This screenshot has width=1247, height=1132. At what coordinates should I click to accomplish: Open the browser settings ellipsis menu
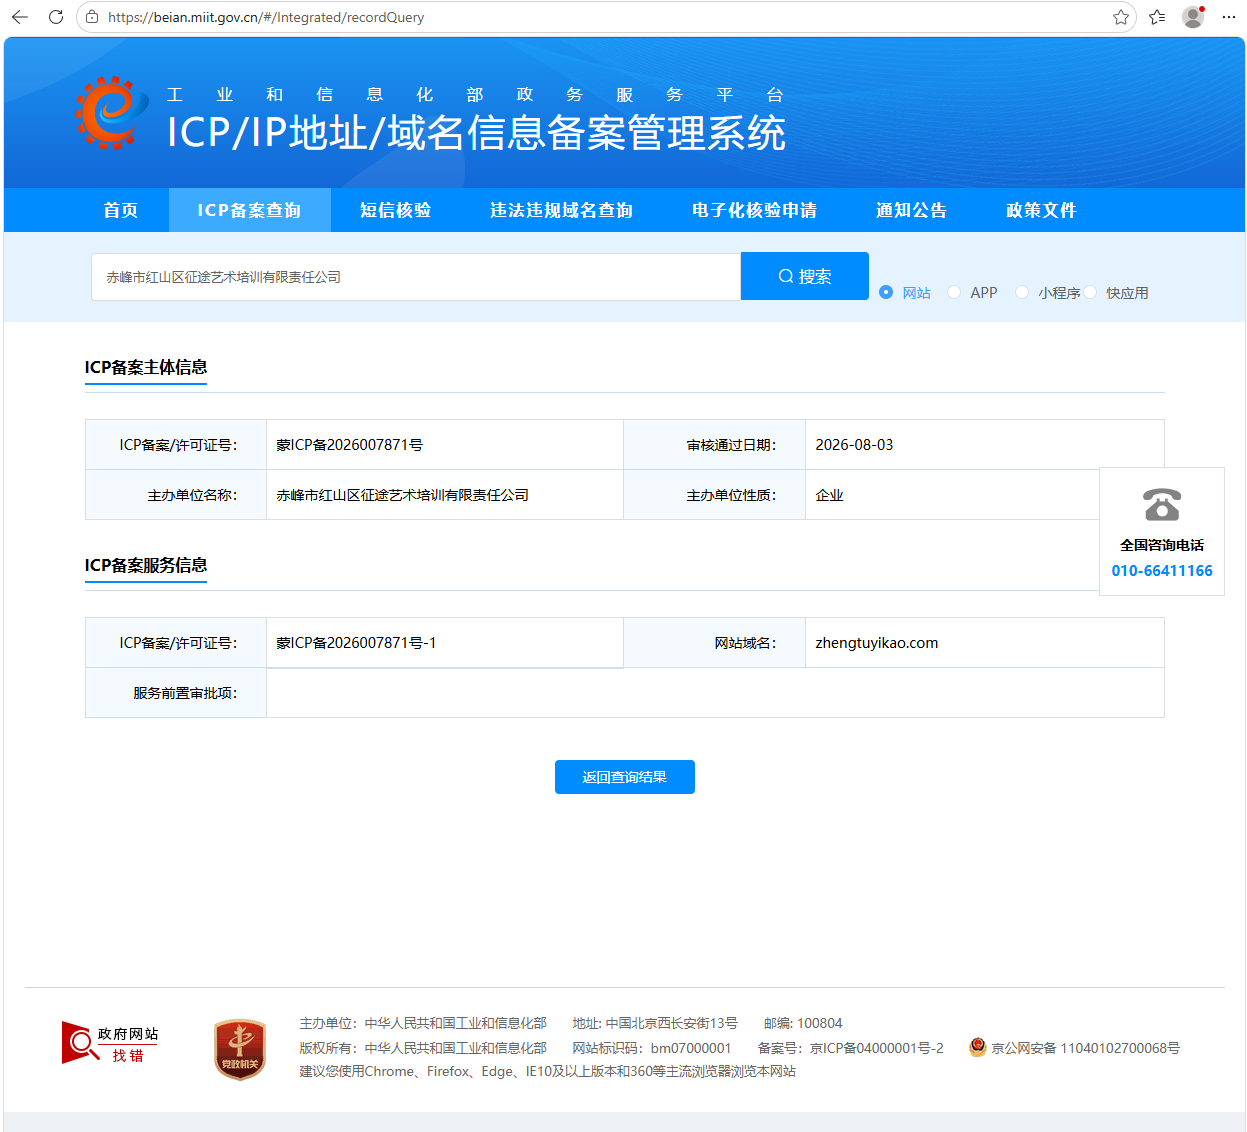(x=1229, y=17)
